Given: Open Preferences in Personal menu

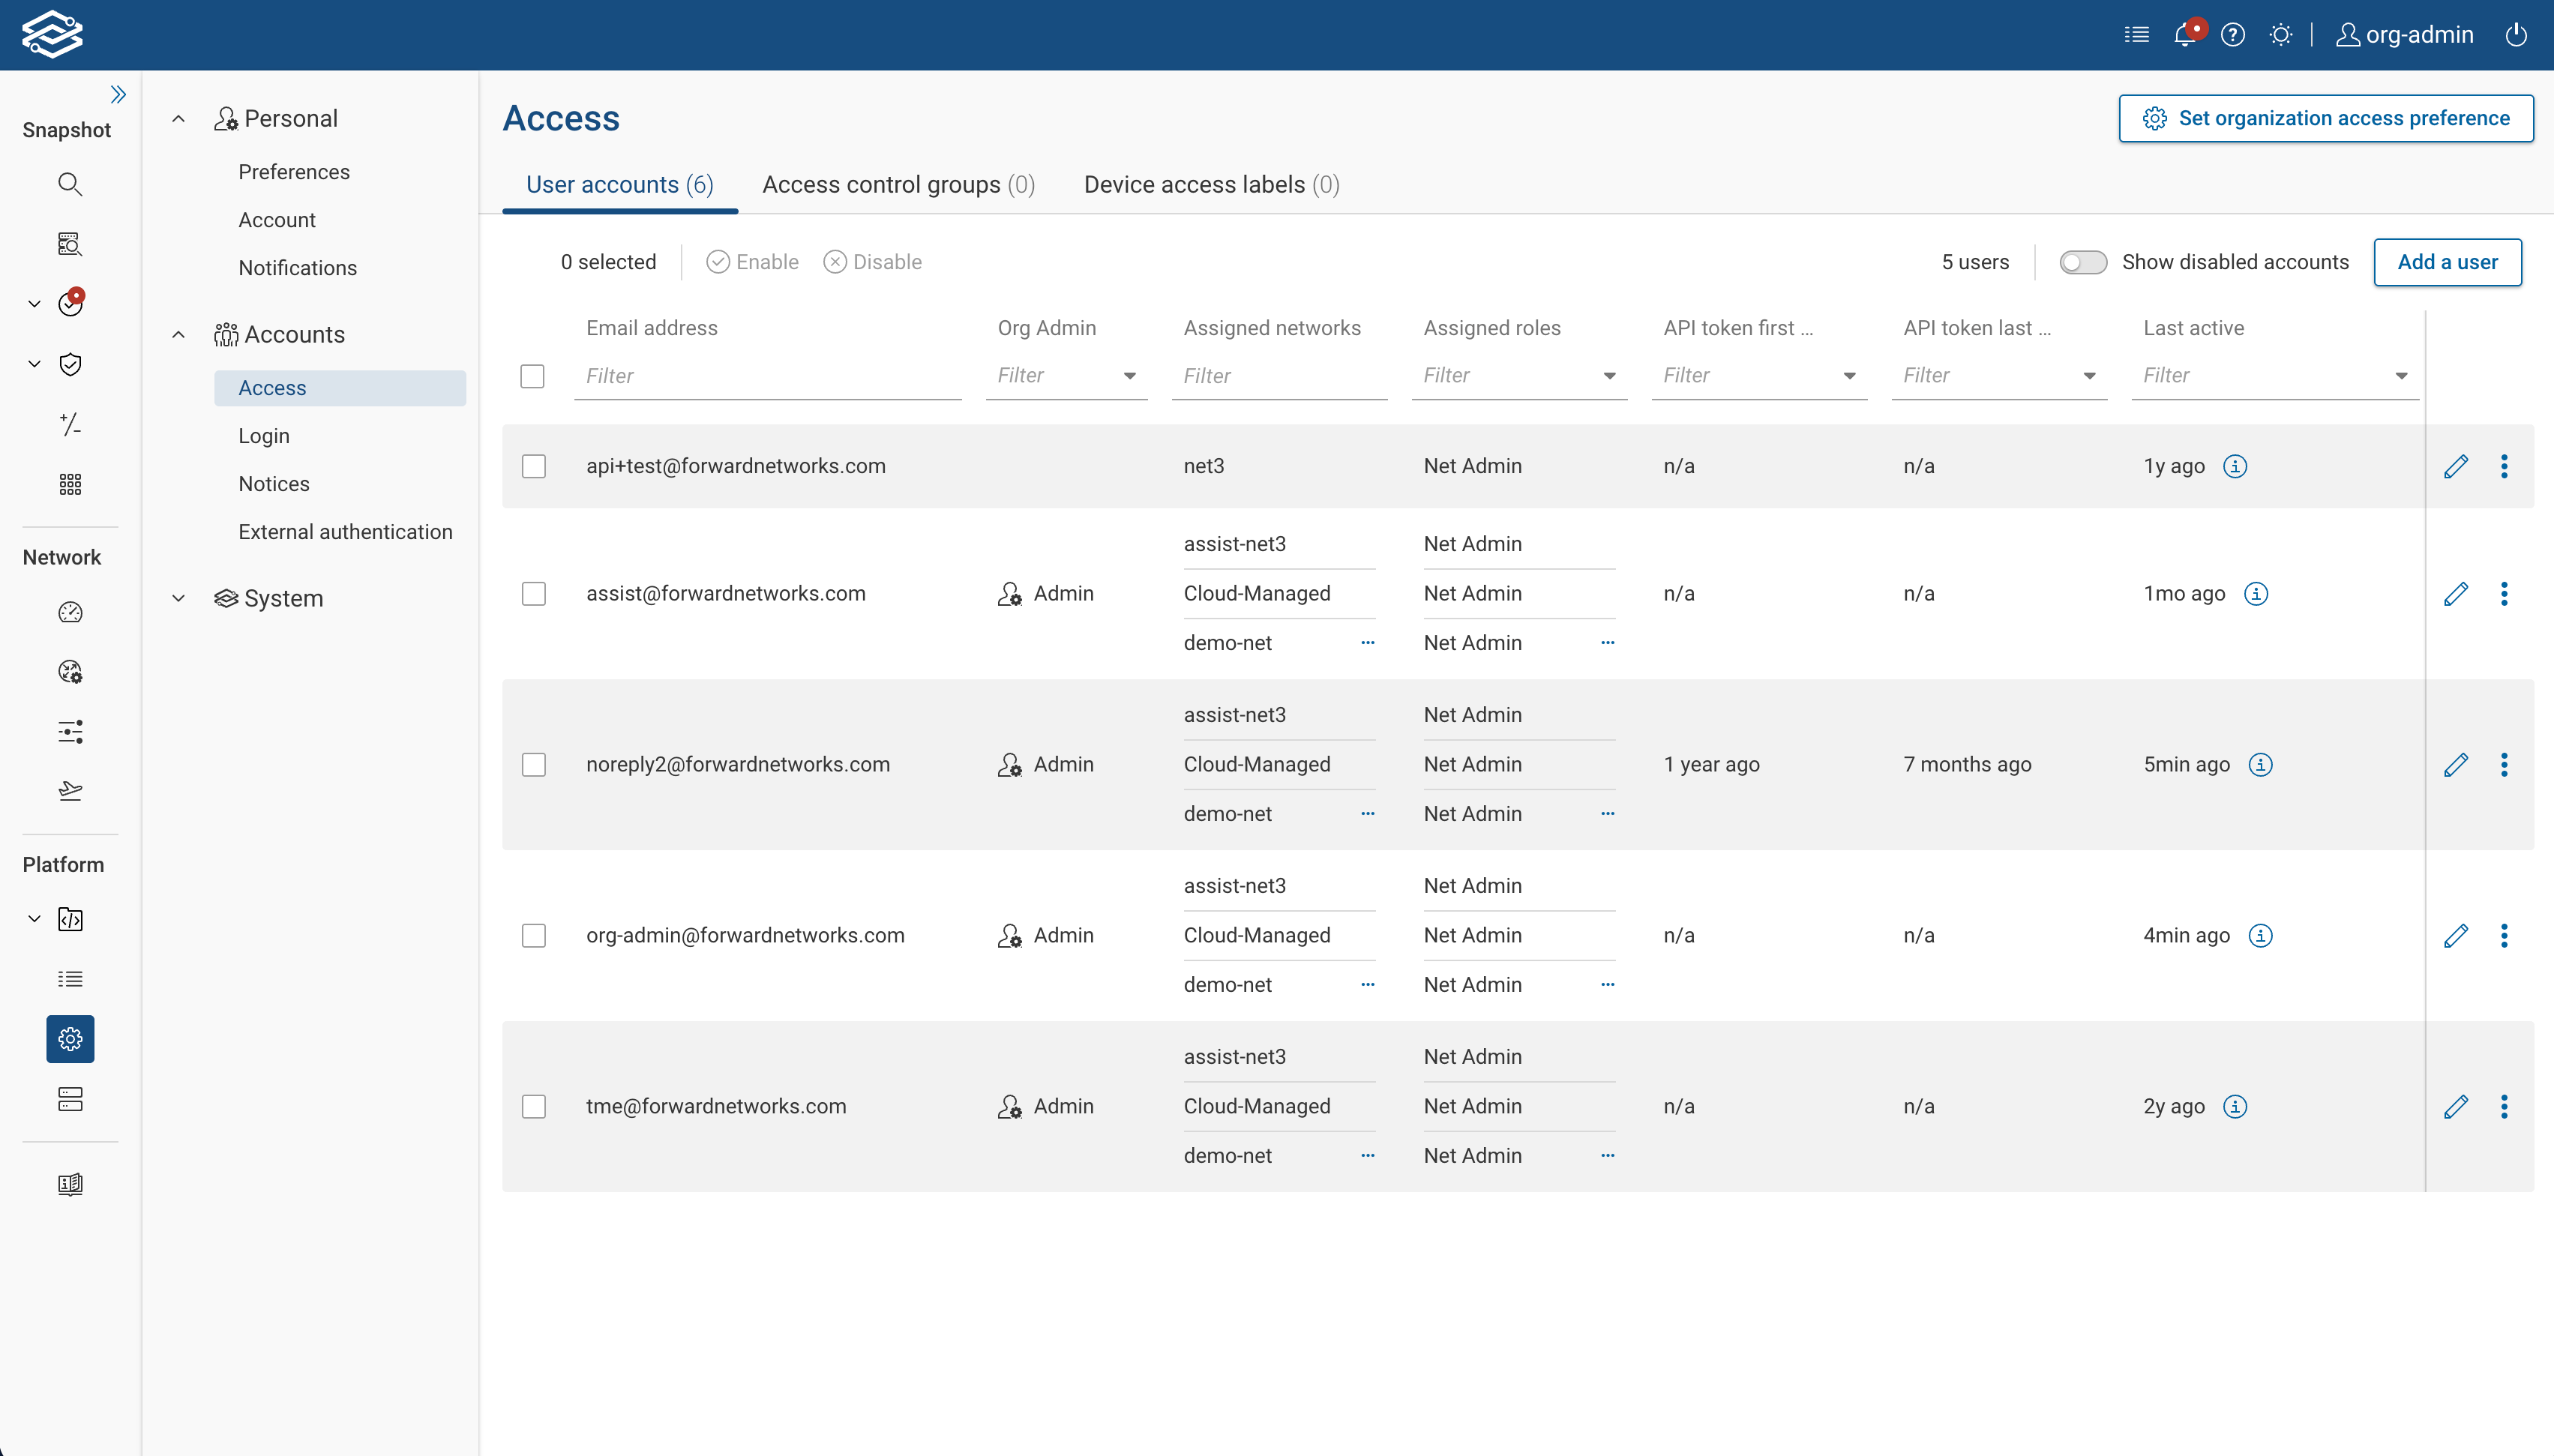Looking at the screenshot, I should click(294, 172).
